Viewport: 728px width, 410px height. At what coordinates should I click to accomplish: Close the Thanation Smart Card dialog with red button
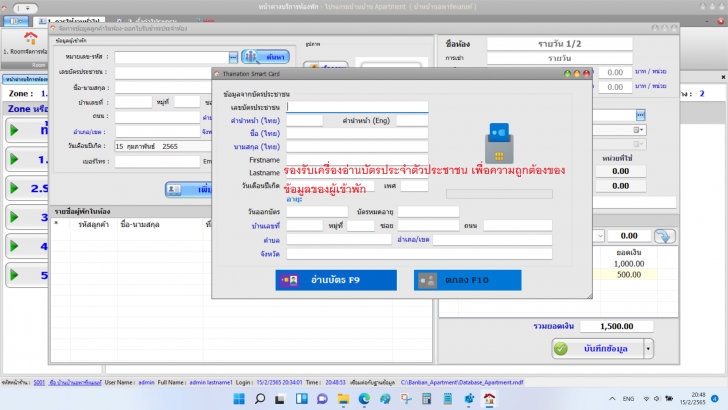tap(586, 74)
